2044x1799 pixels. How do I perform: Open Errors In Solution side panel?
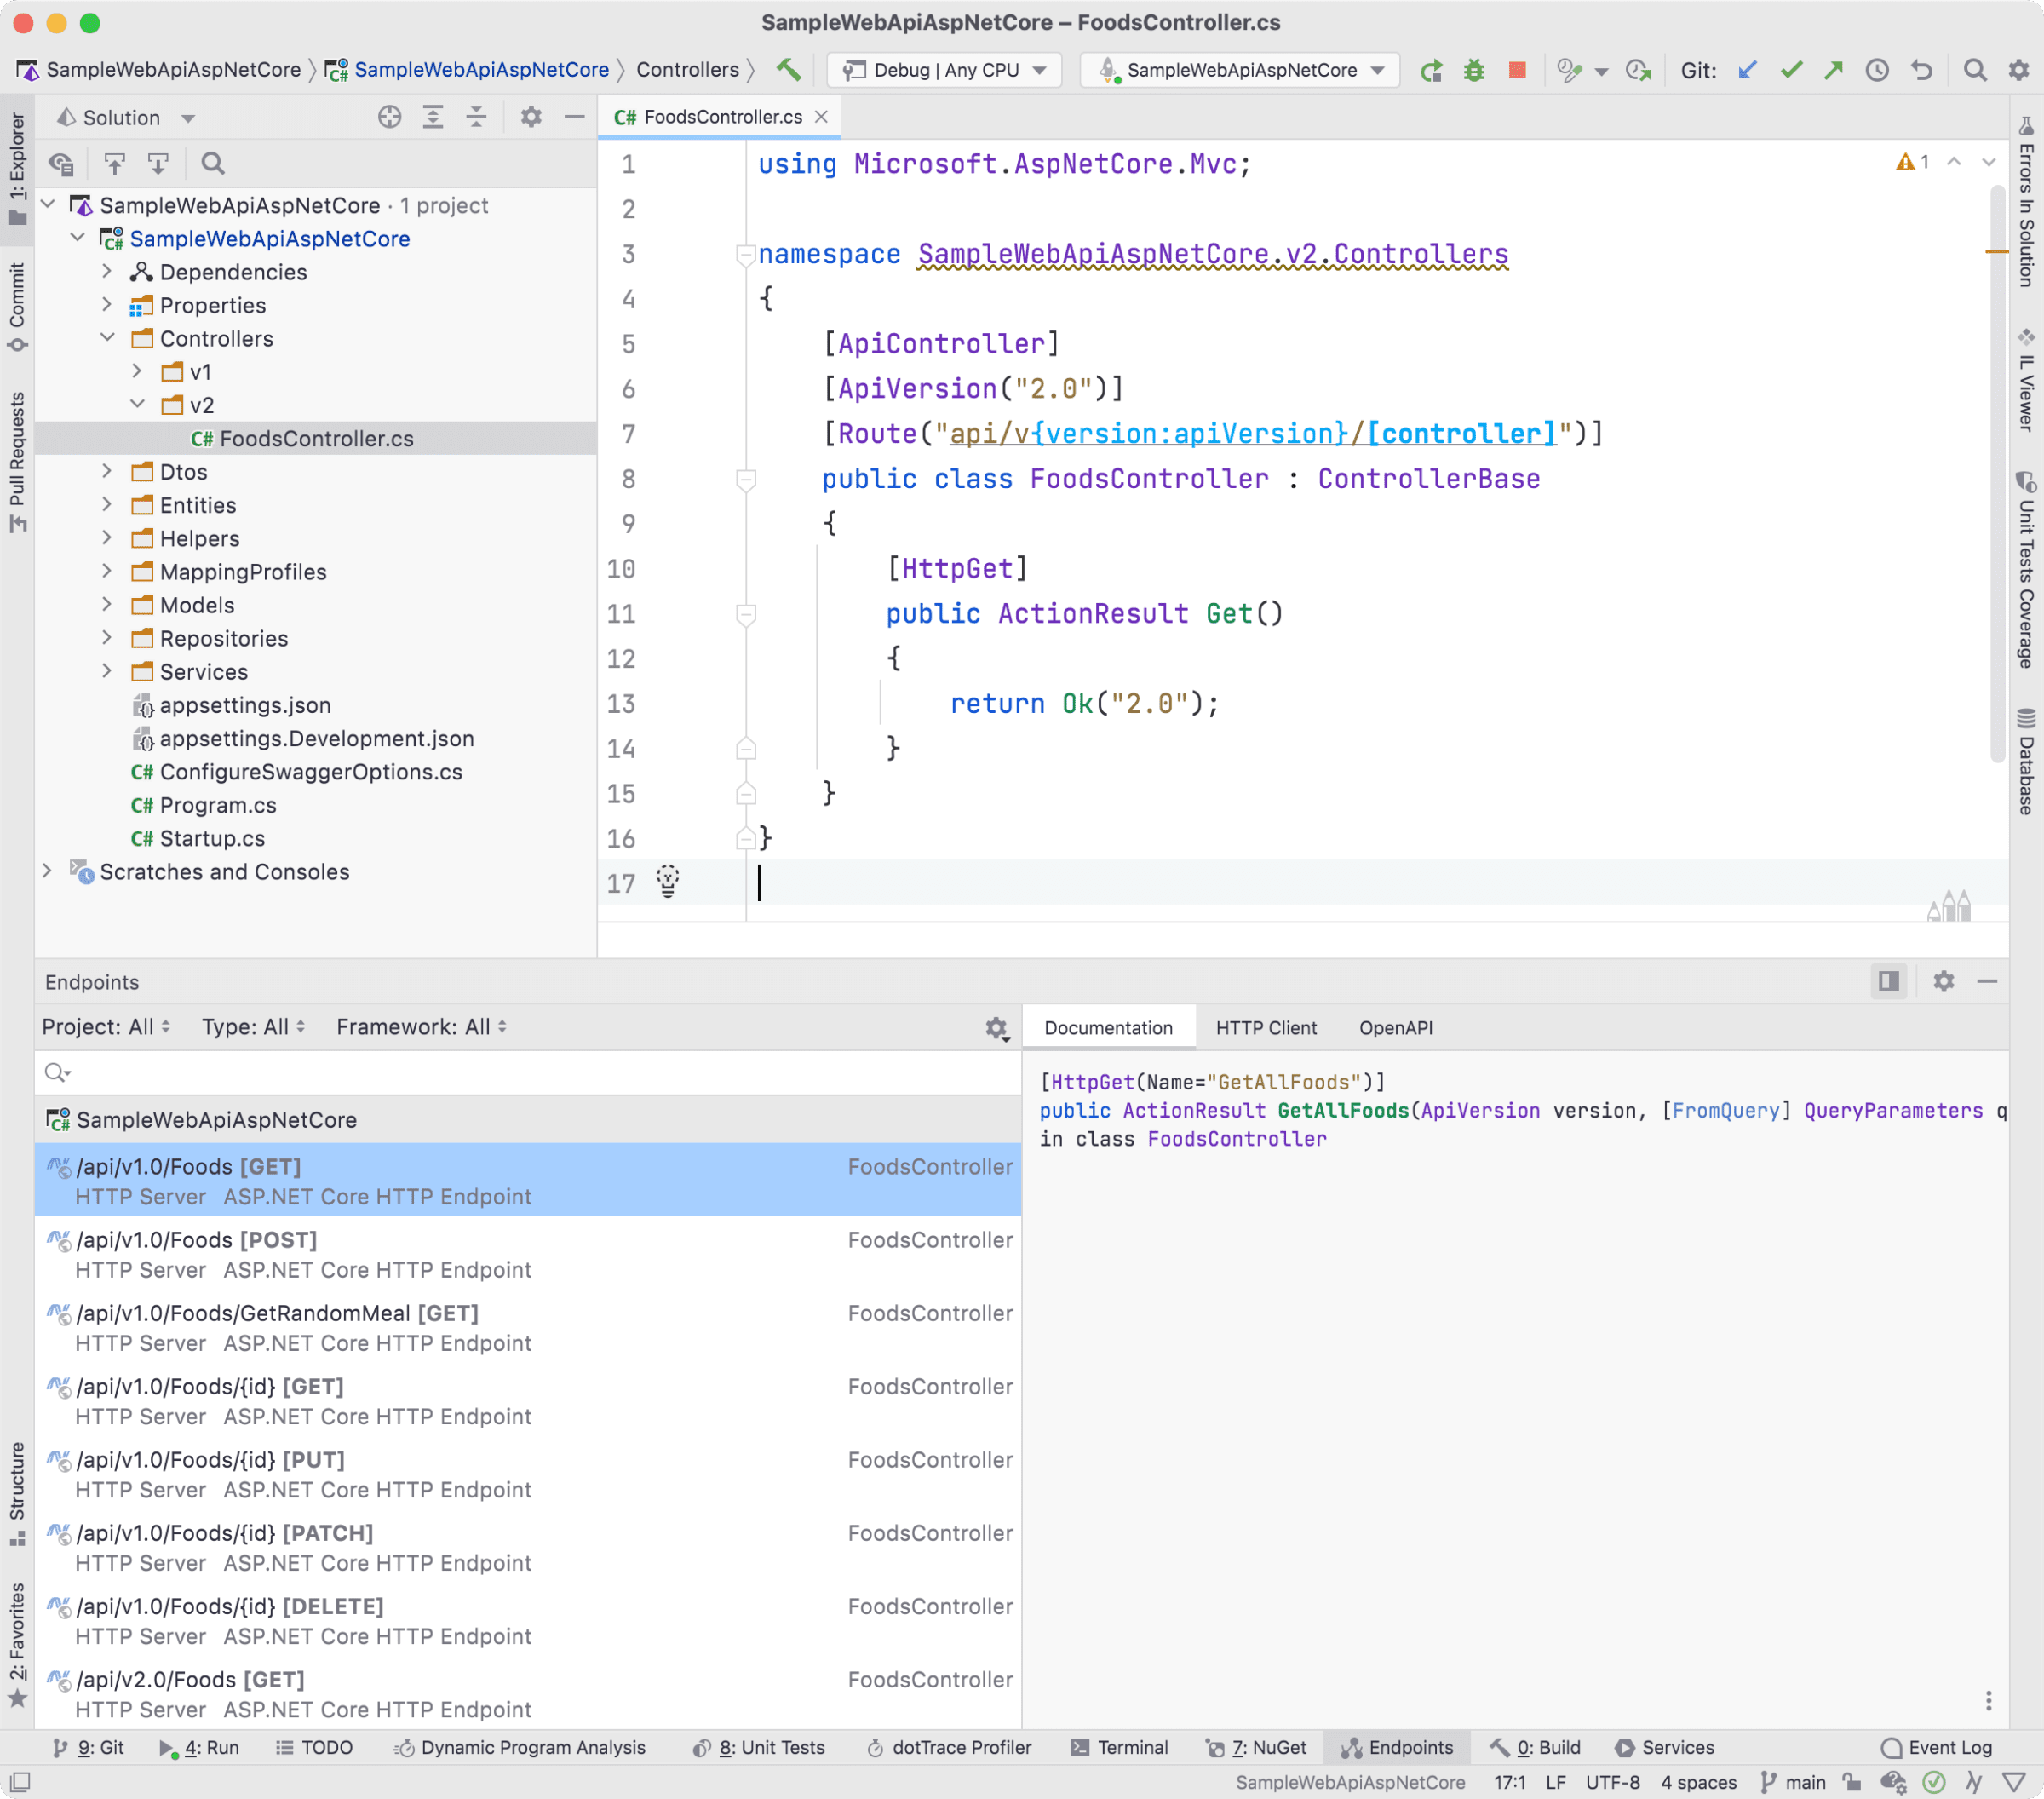[x=2025, y=201]
